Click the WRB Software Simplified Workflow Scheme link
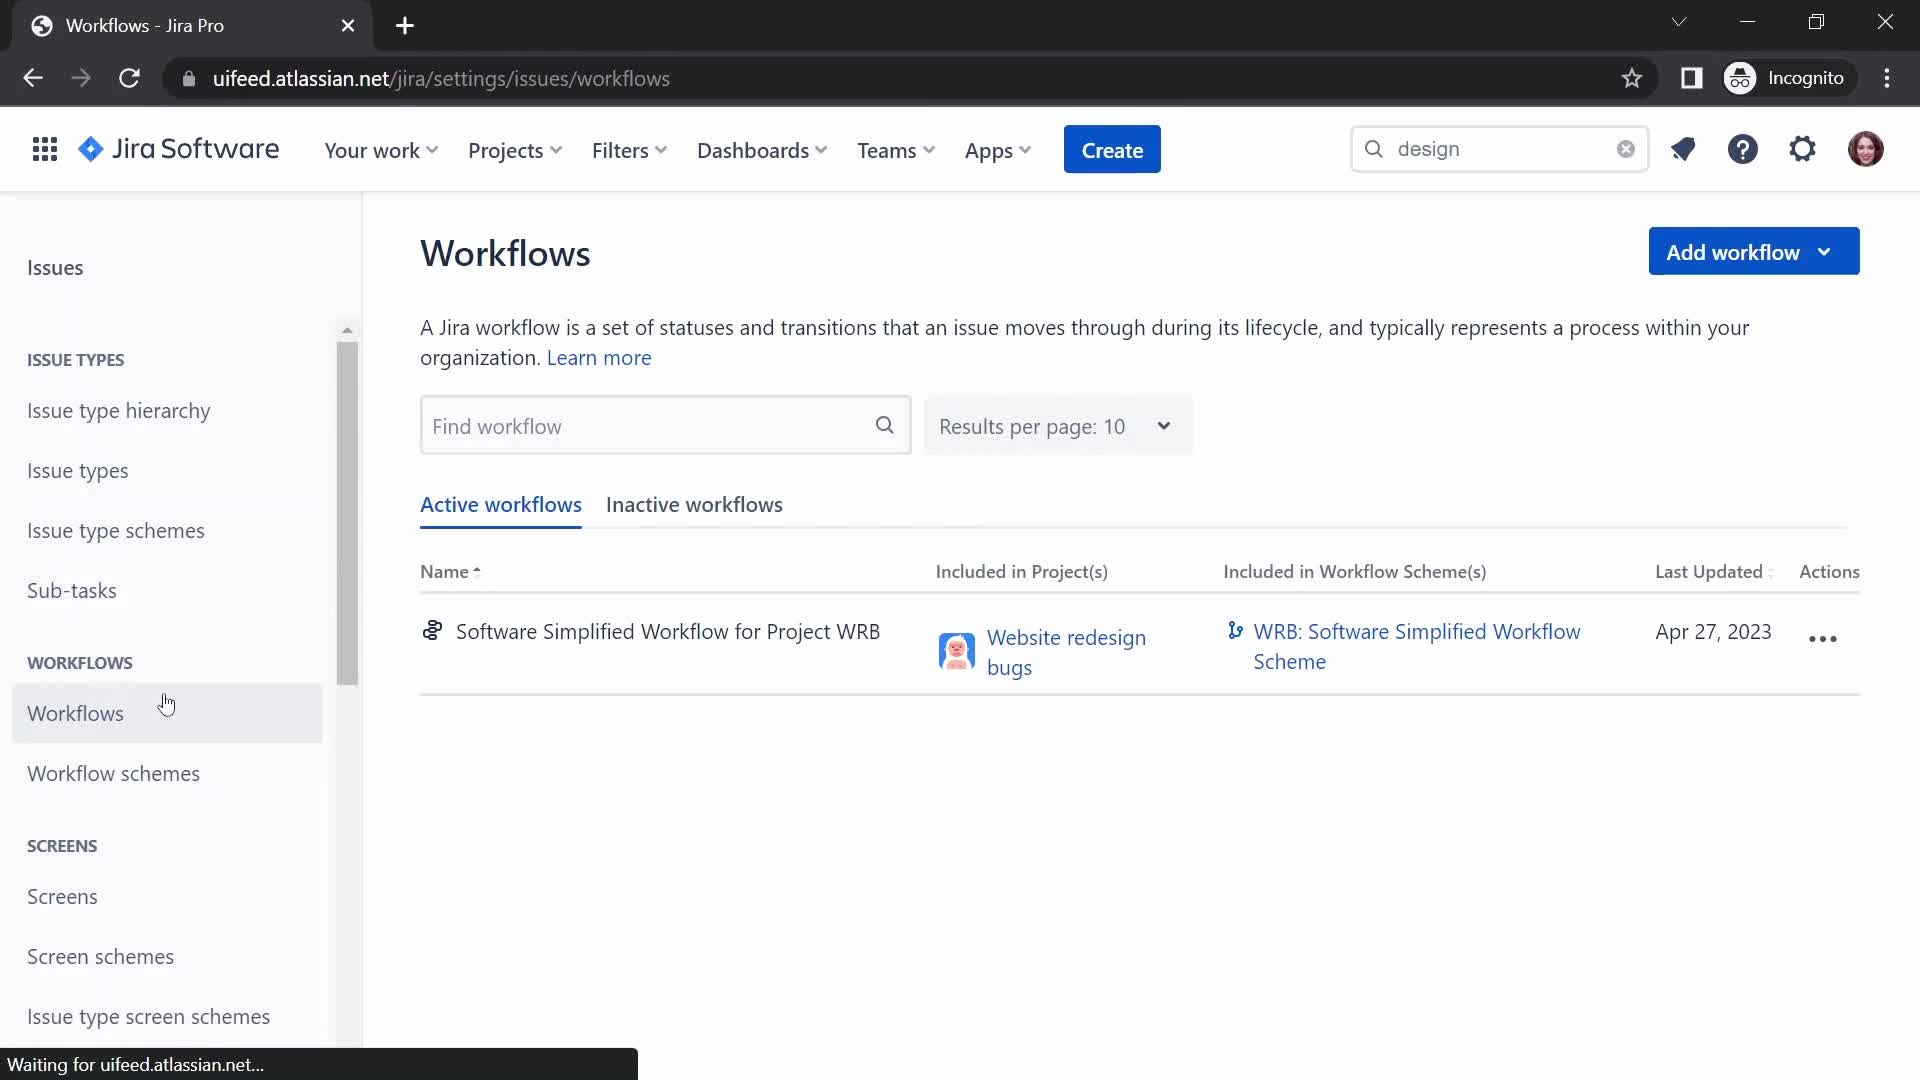Viewport: 1920px width, 1080px height. pyautogui.click(x=1418, y=646)
